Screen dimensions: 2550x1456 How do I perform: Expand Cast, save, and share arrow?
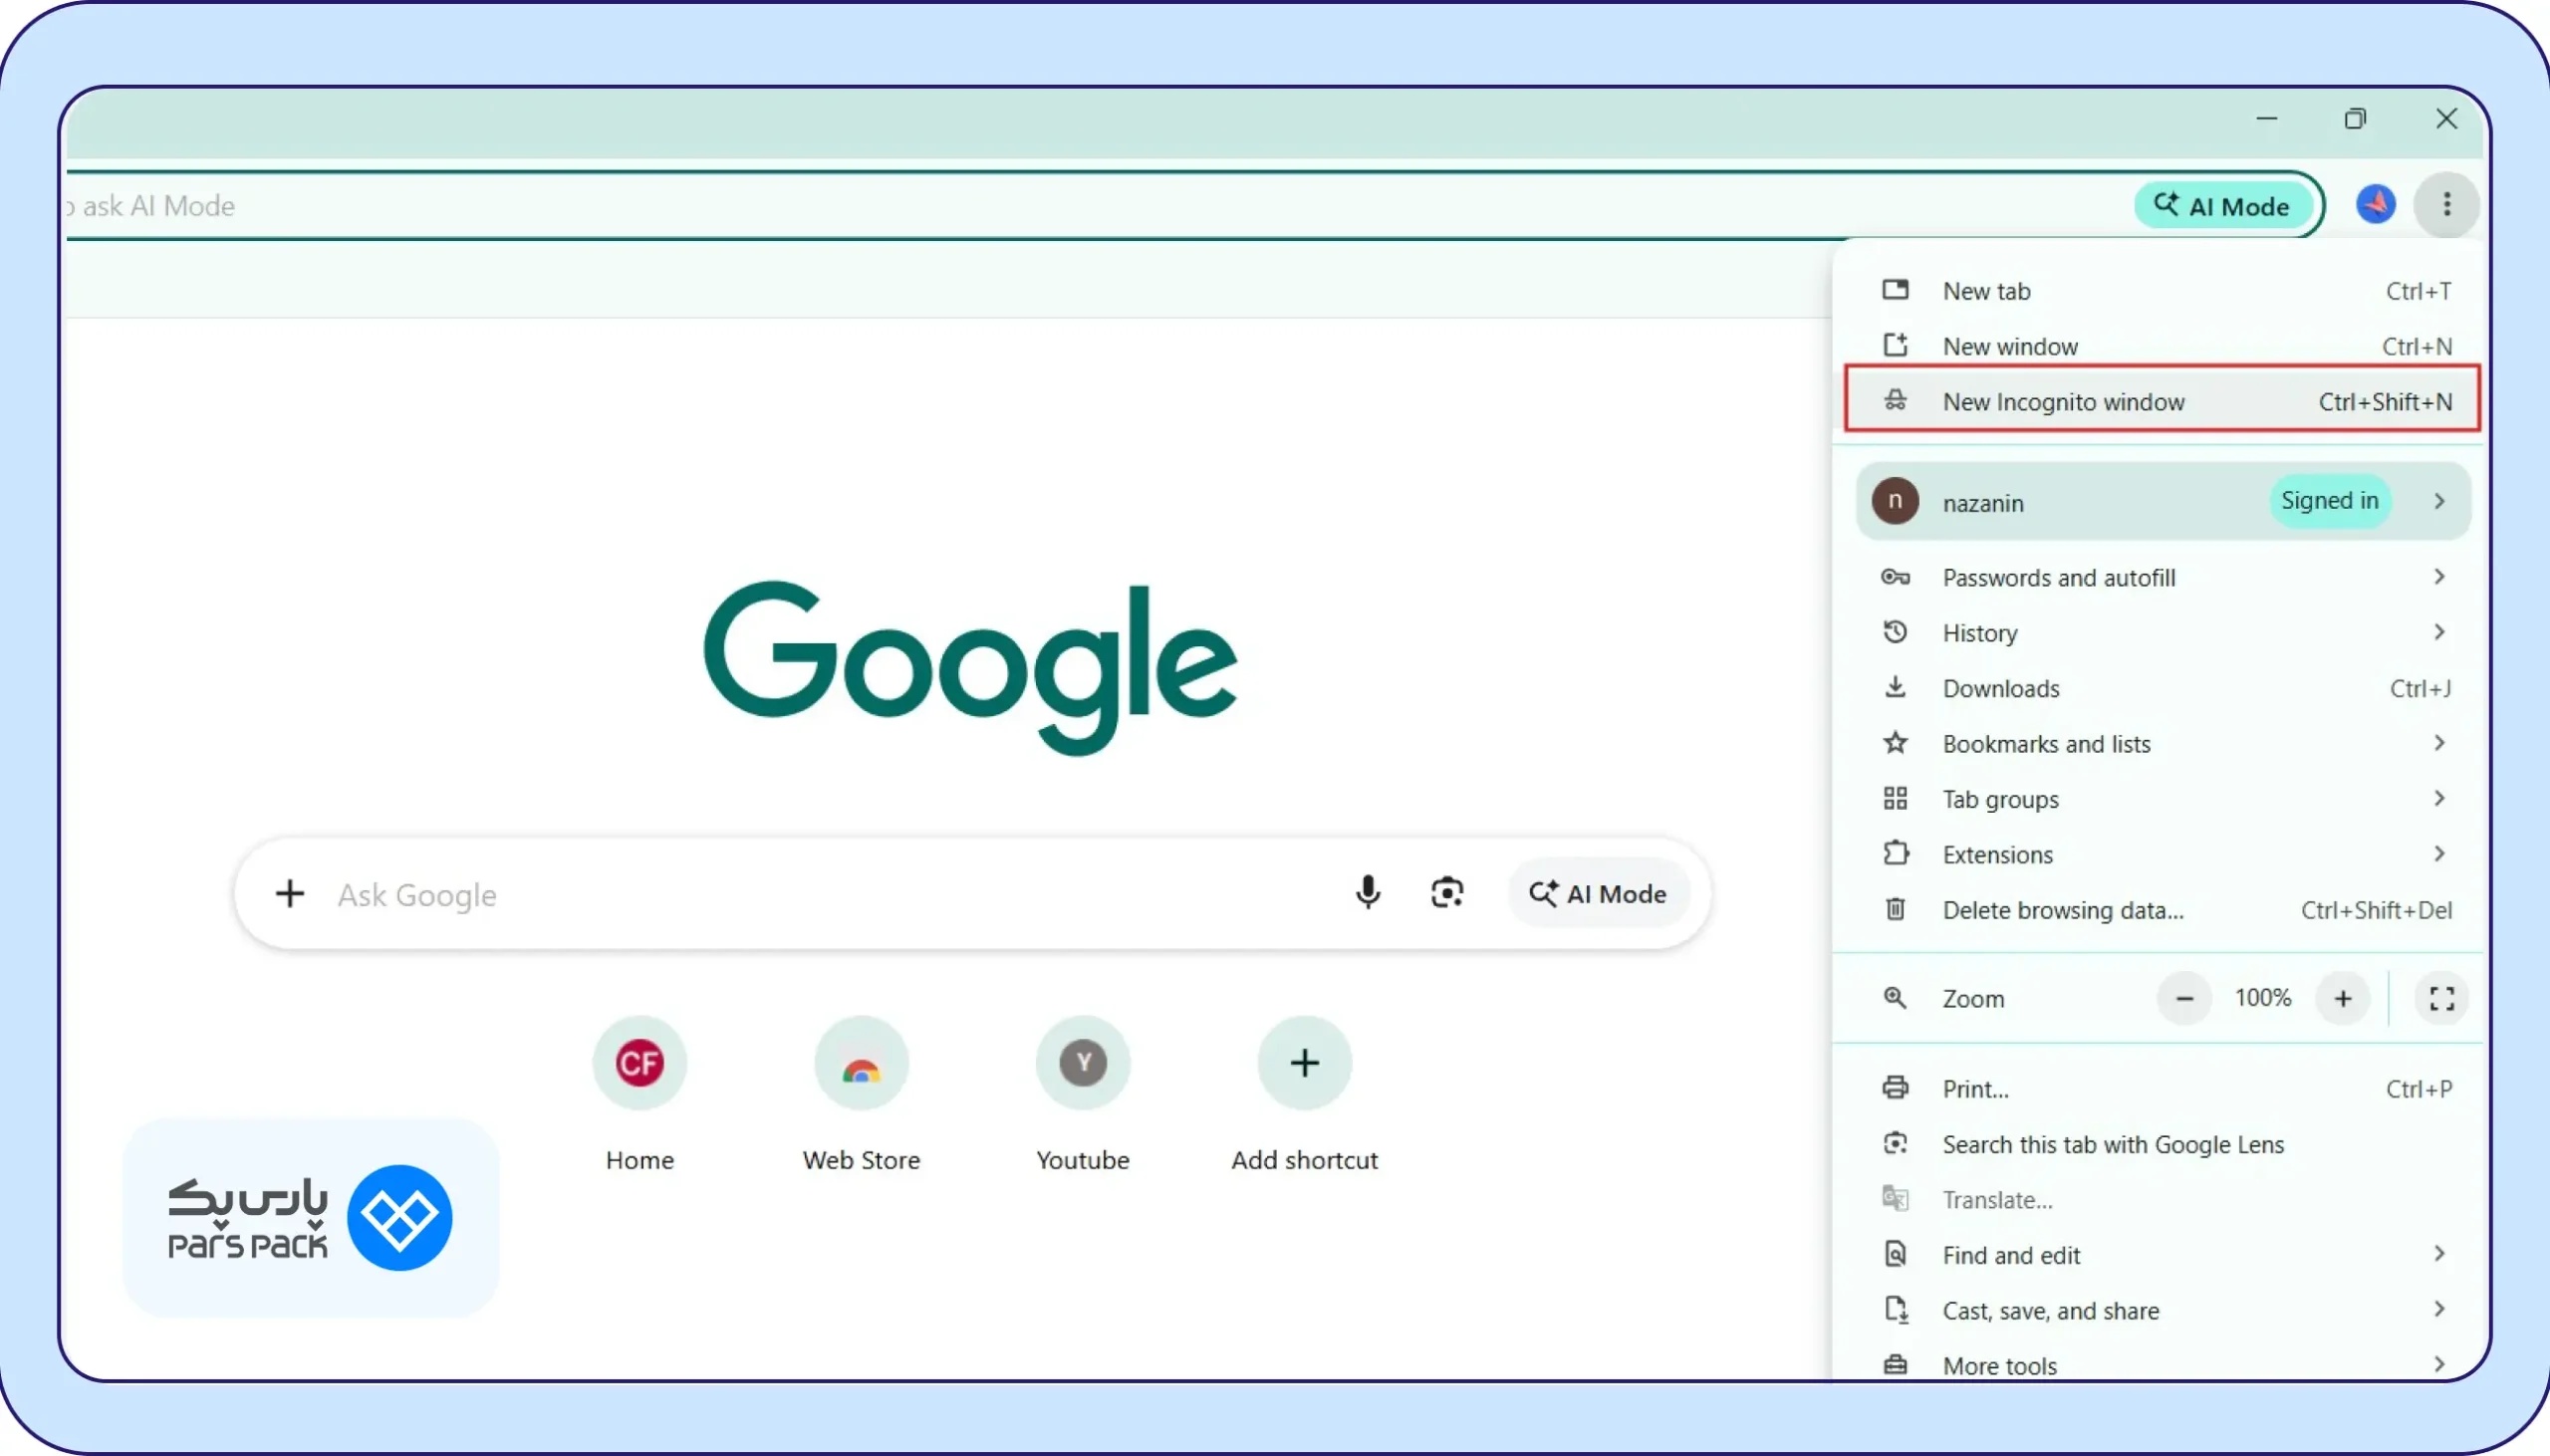pos(2439,1309)
